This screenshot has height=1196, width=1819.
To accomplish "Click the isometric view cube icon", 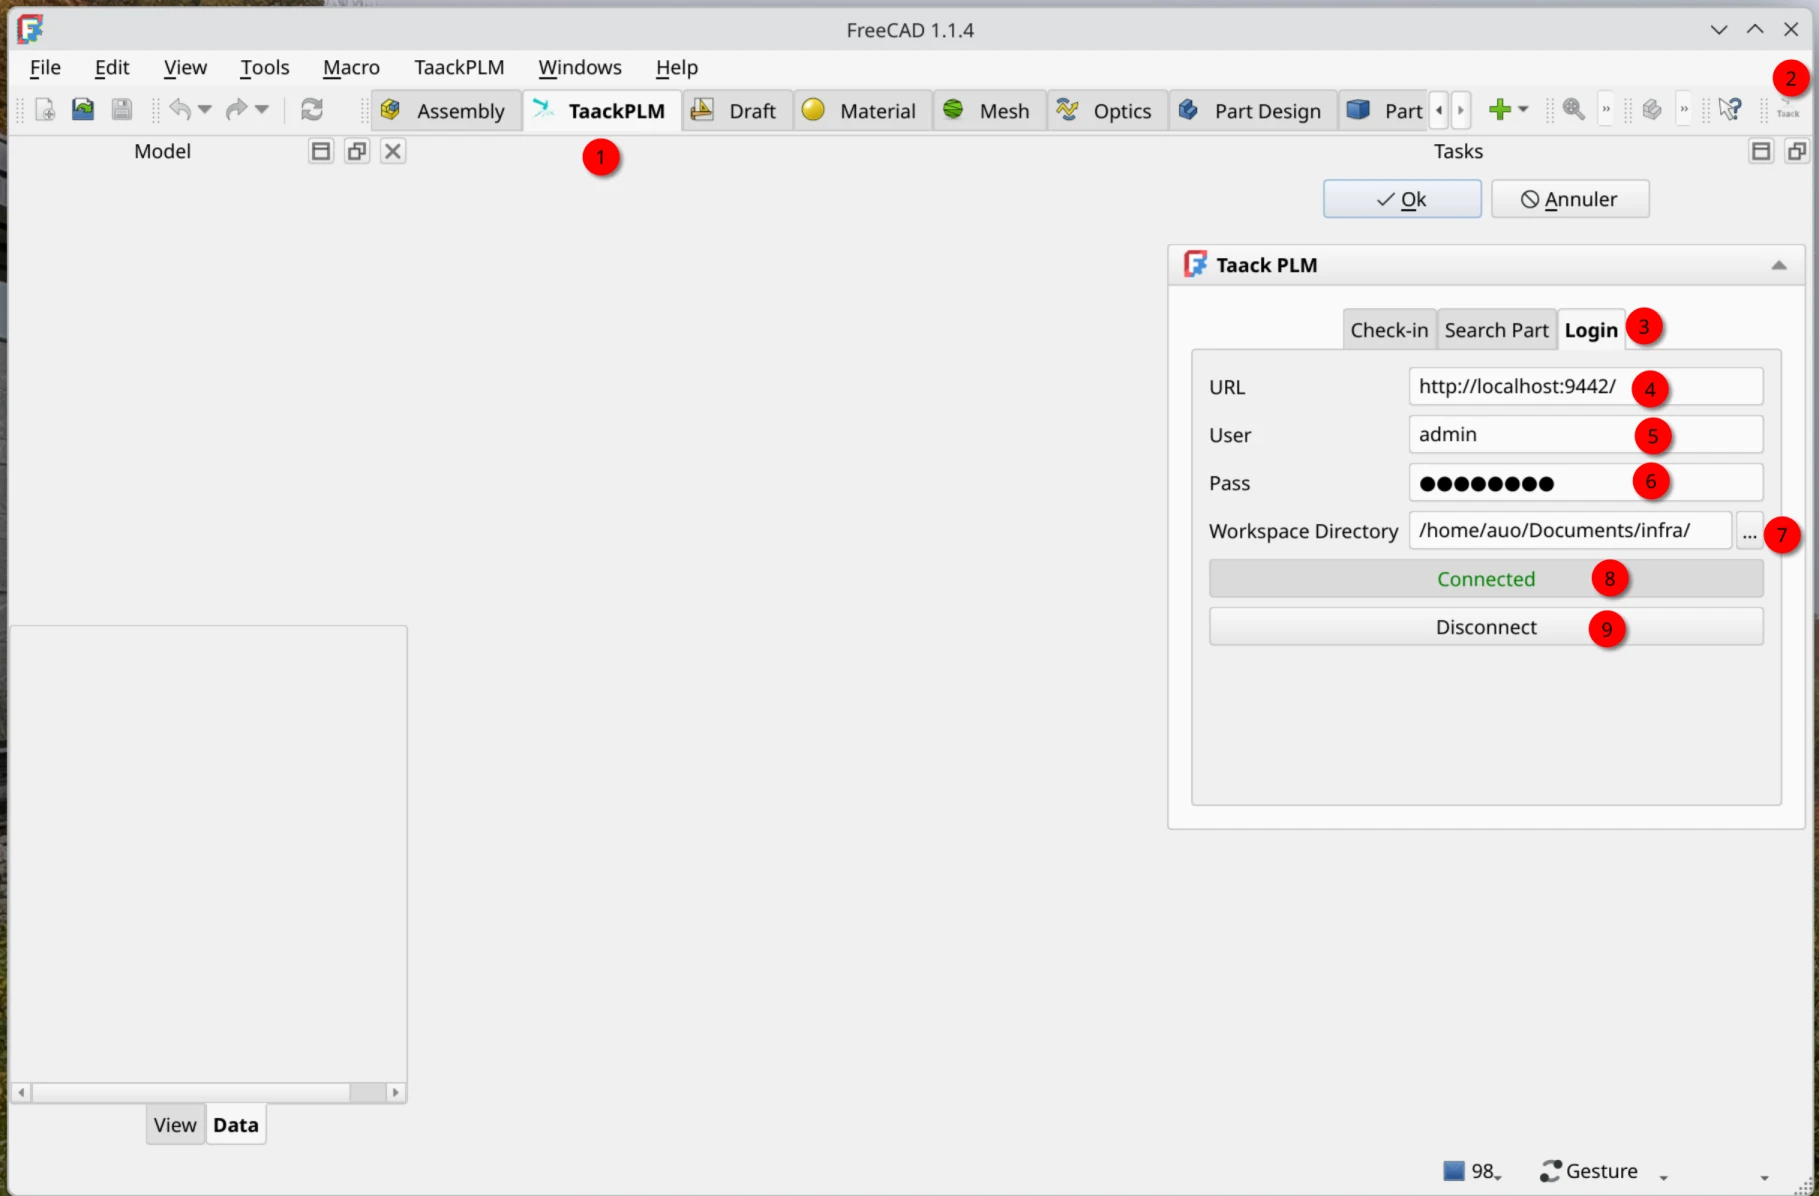I will [1652, 109].
